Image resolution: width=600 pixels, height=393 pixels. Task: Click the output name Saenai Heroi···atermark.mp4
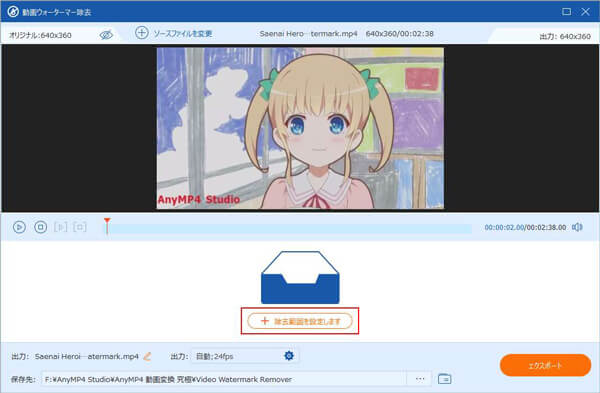pos(86,357)
